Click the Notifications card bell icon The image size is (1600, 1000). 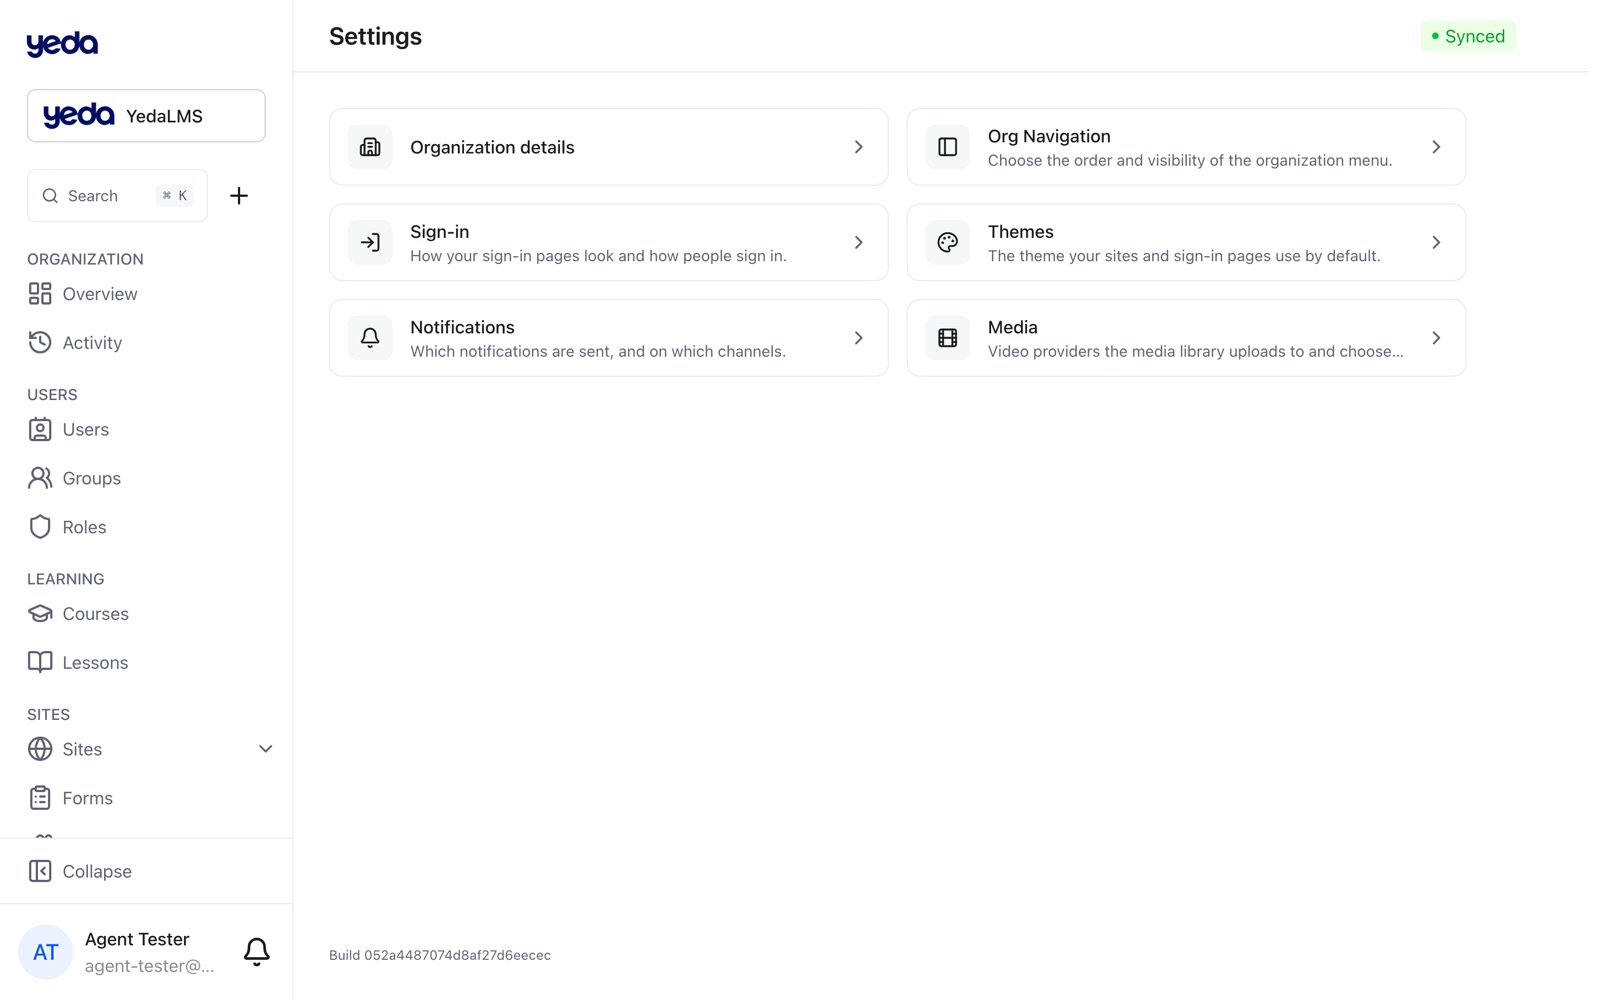tap(370, 338)
